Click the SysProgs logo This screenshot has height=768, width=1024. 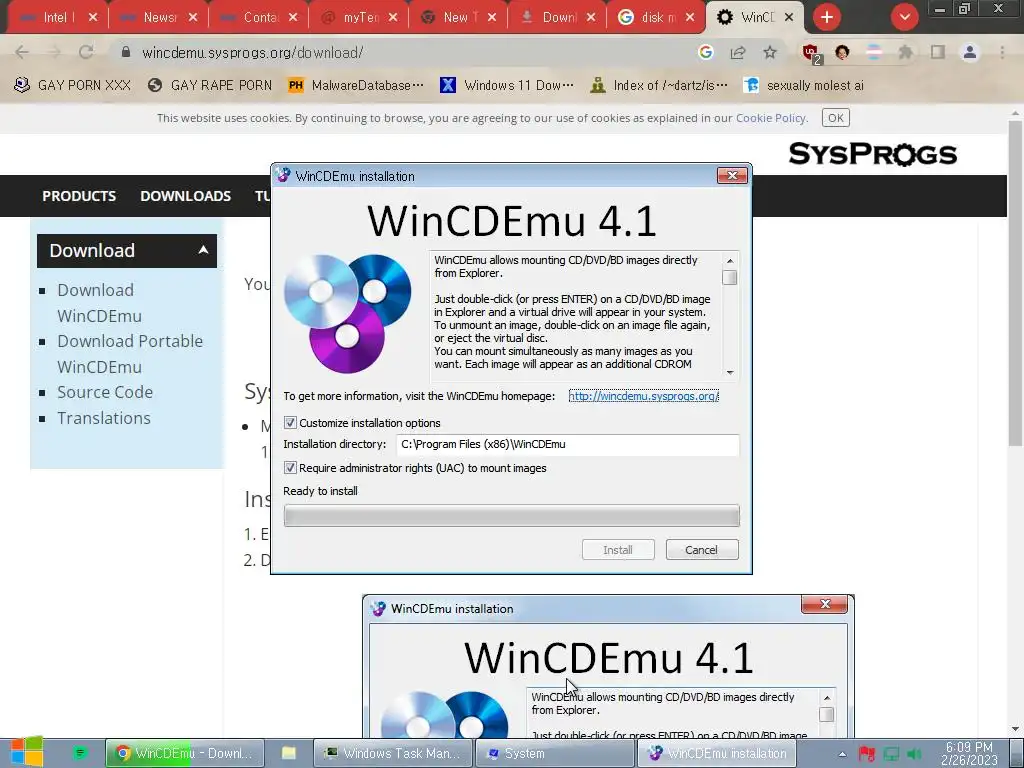coord(872,154)
